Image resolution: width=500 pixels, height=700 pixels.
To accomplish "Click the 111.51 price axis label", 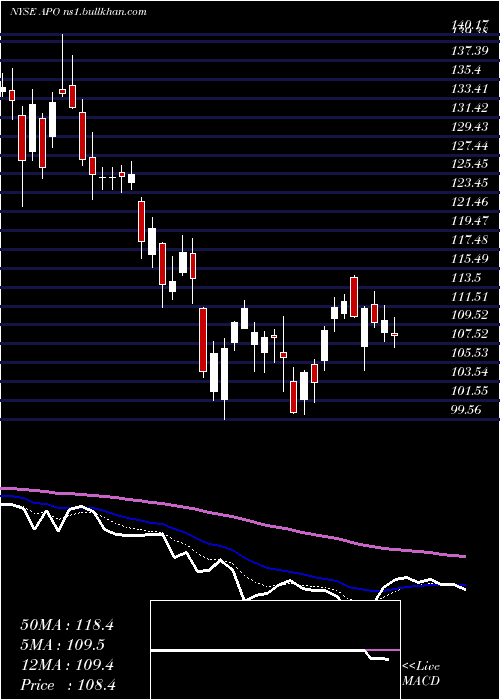I will pos(469,296).
